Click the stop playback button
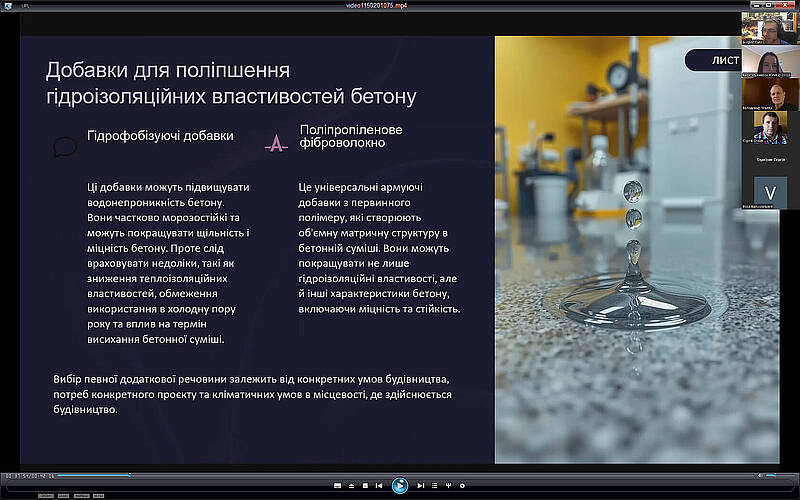Image resolution: width=800 pixels, height=500 pixels. point(365,486)
